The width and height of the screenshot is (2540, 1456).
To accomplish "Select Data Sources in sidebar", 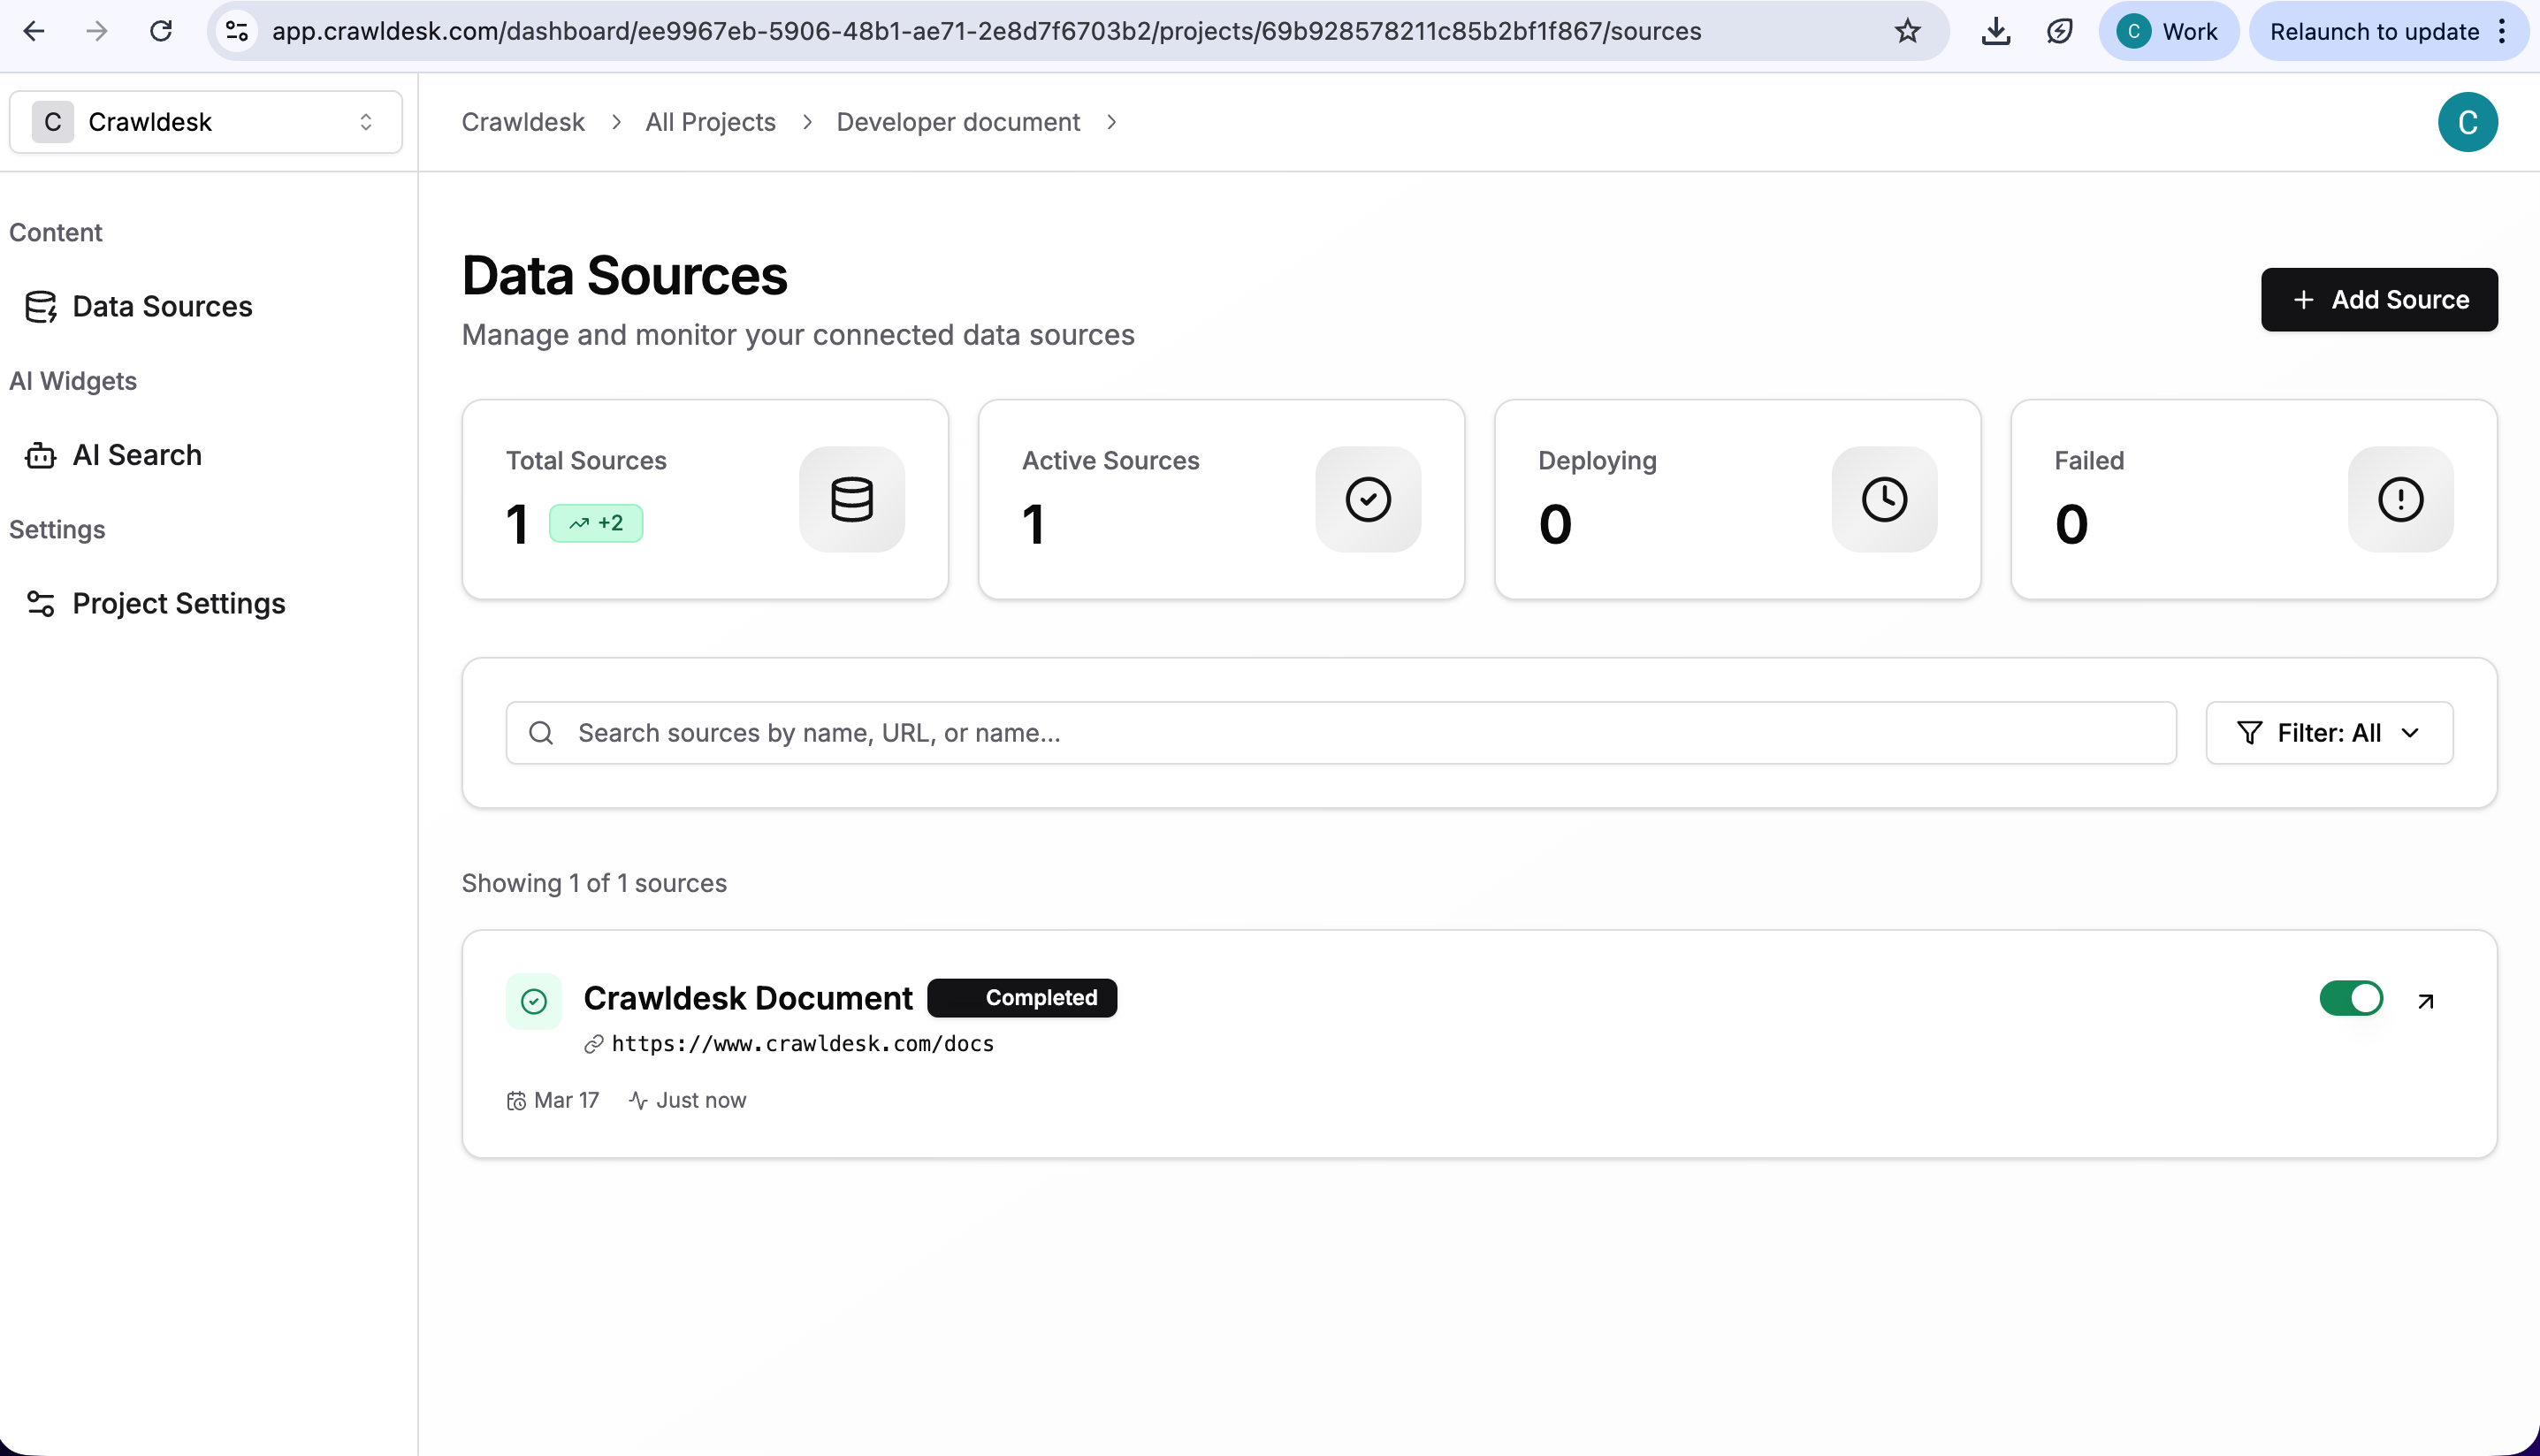I will tap(162, 306).
